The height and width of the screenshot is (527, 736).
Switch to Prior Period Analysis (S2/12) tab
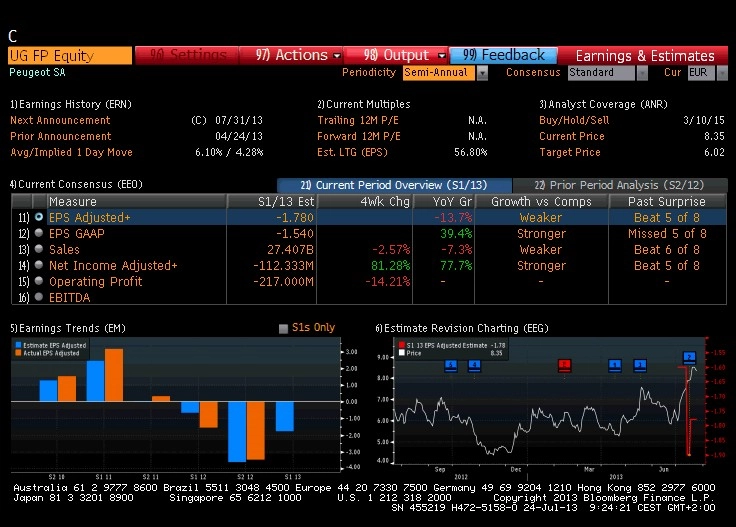click(x=620, y=185)
